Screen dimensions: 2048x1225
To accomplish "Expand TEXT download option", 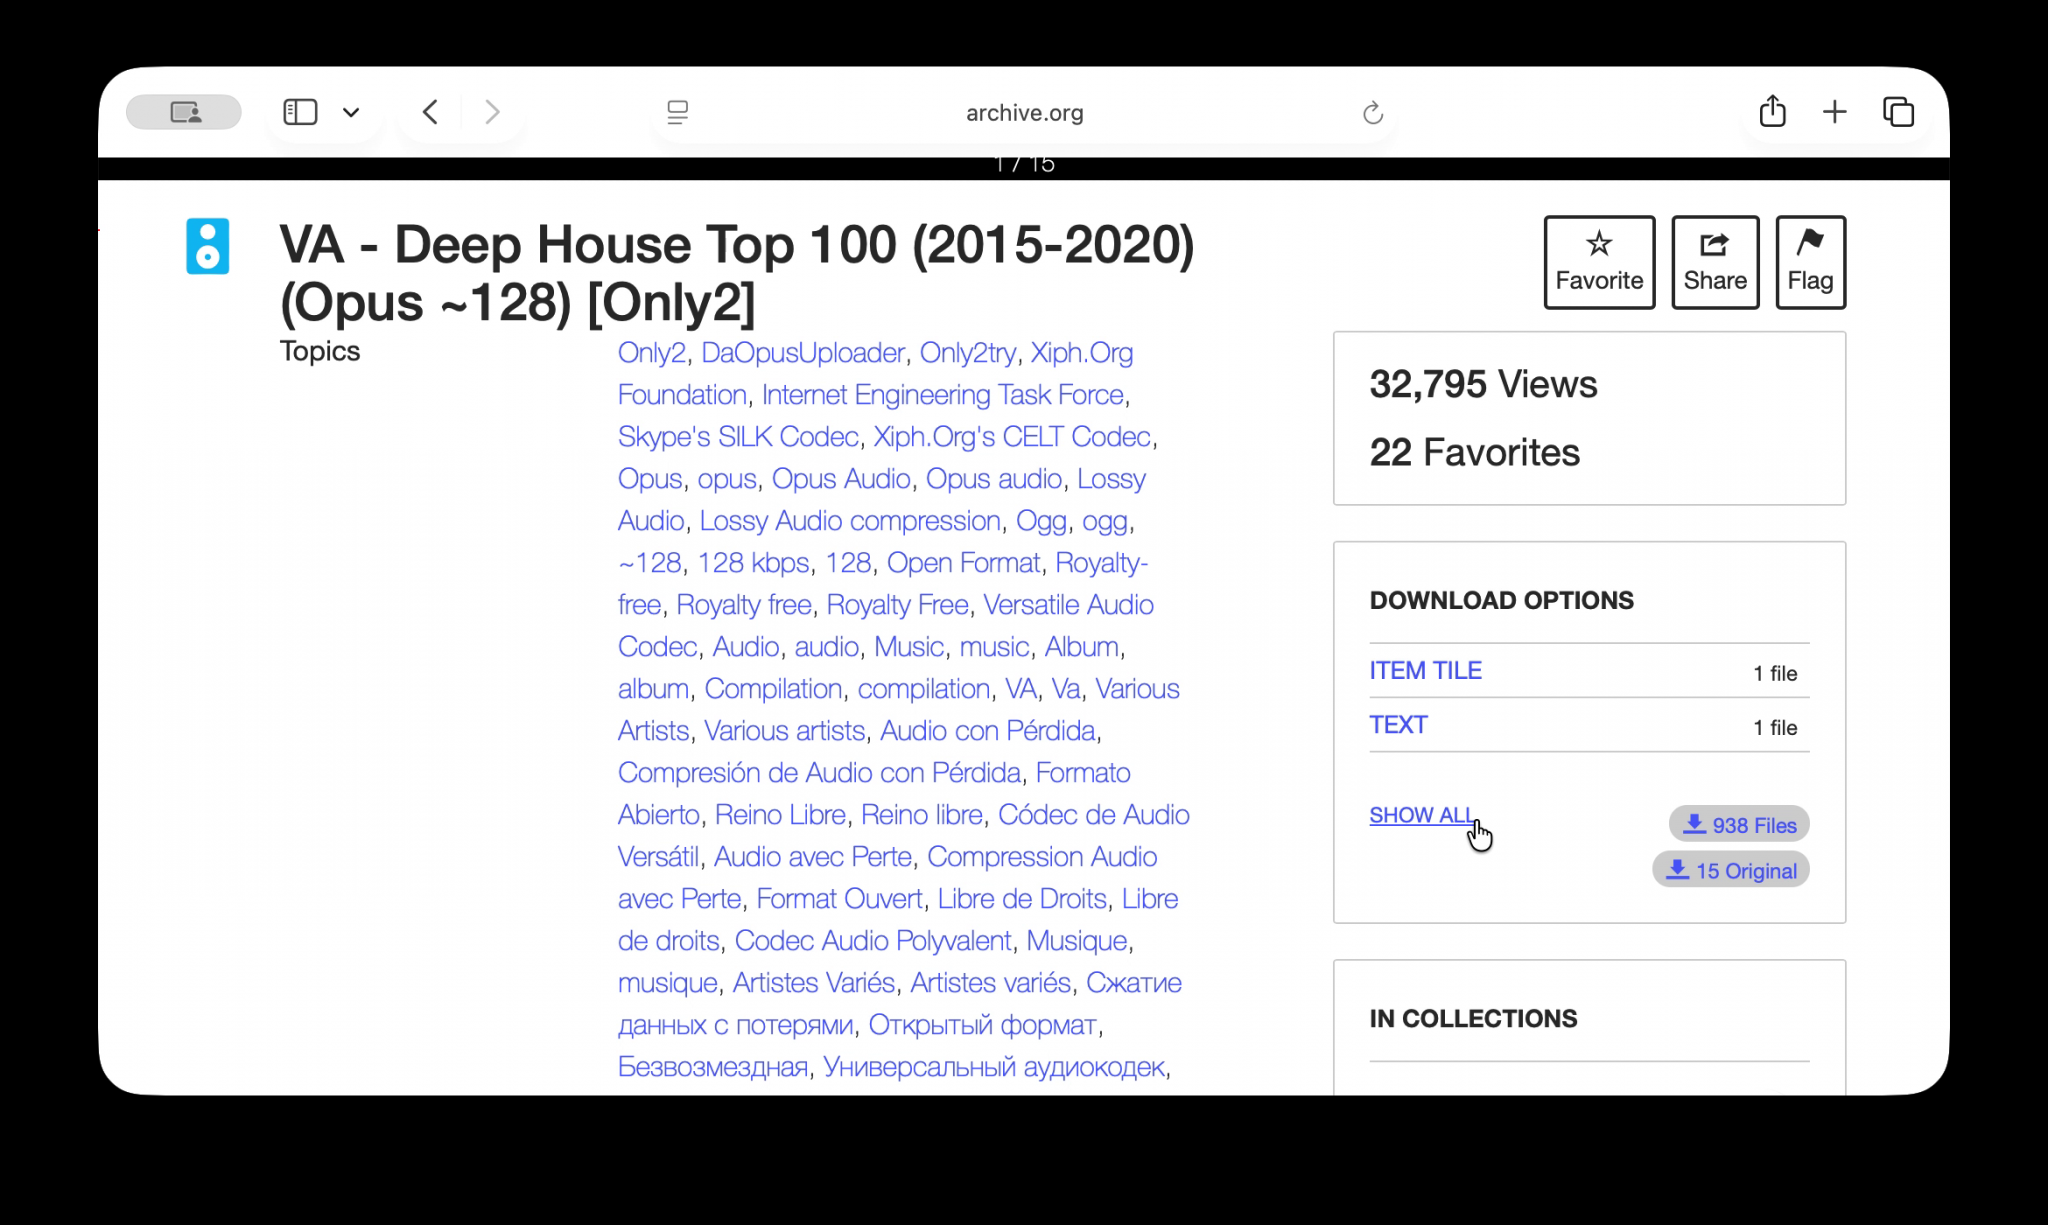I will [1398, 725].
